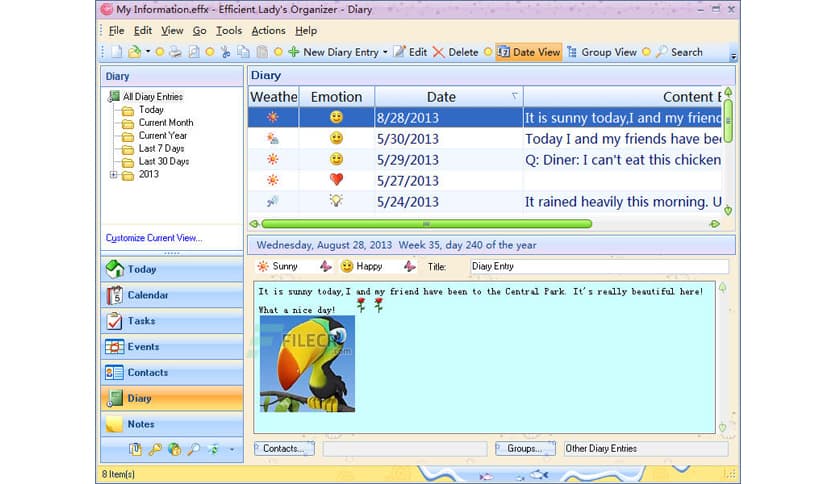Viewport: 836px width, 484px height.
Task: Click the Cut scissors icon
Action: (x=226, y=52)
